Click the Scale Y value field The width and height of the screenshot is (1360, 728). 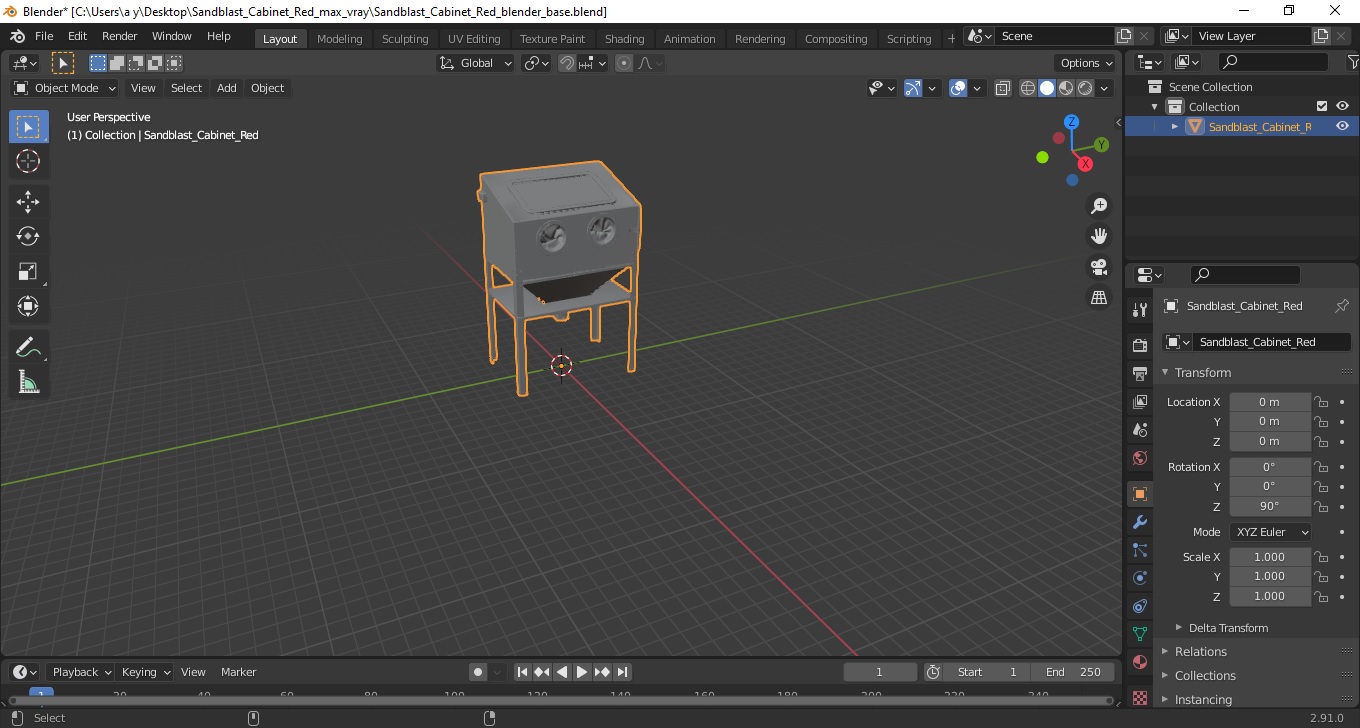coord(1269,576)
